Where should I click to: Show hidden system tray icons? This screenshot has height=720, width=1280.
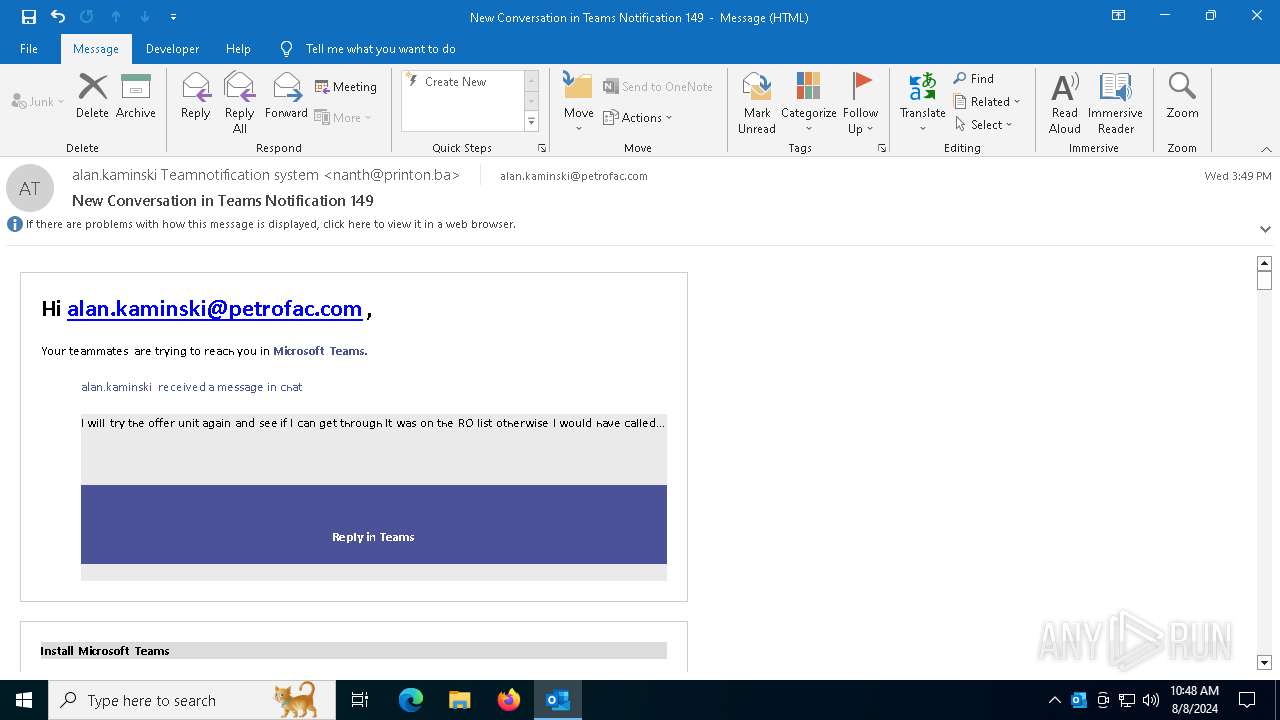(x=1054, y=700)
